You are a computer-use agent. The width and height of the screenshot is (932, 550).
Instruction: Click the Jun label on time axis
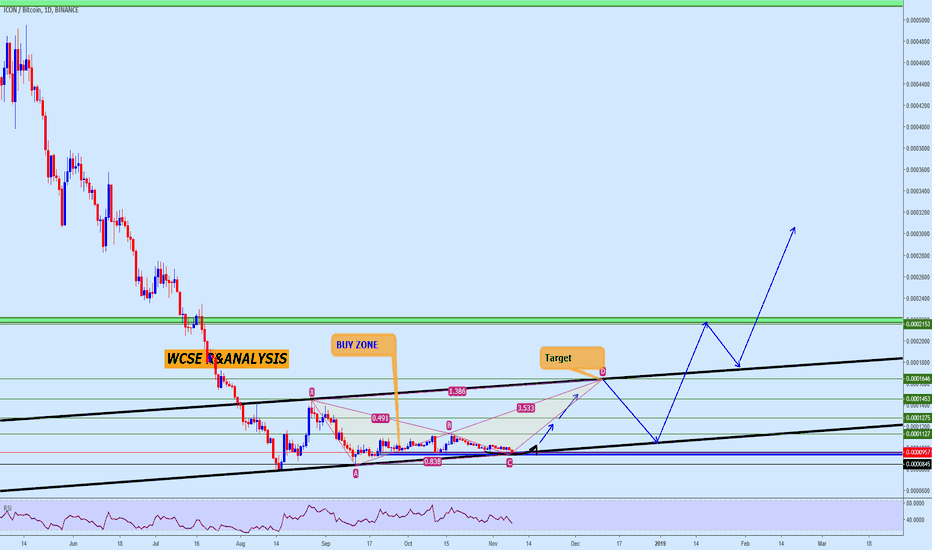point(73,543)
